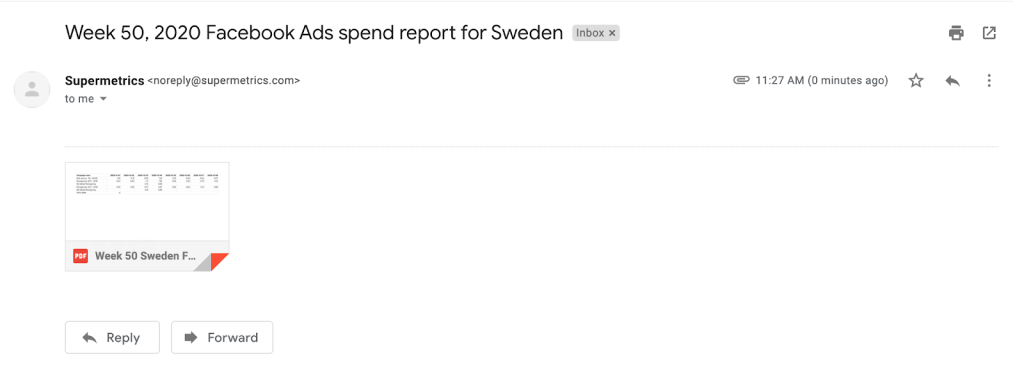This screenshot has height=384, width=1024.
Task: Print this email using the printer icon
Action: pyautogui.click(x=956, y=33)
